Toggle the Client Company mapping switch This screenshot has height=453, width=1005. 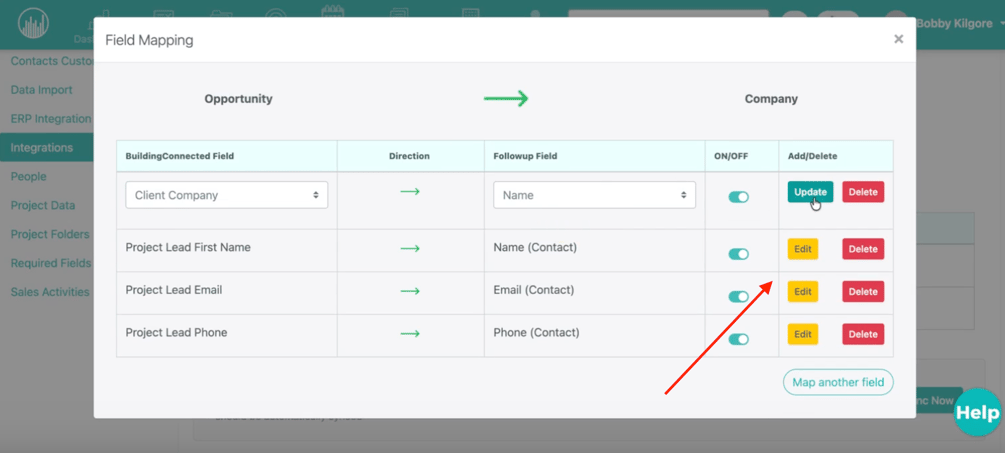738,197
